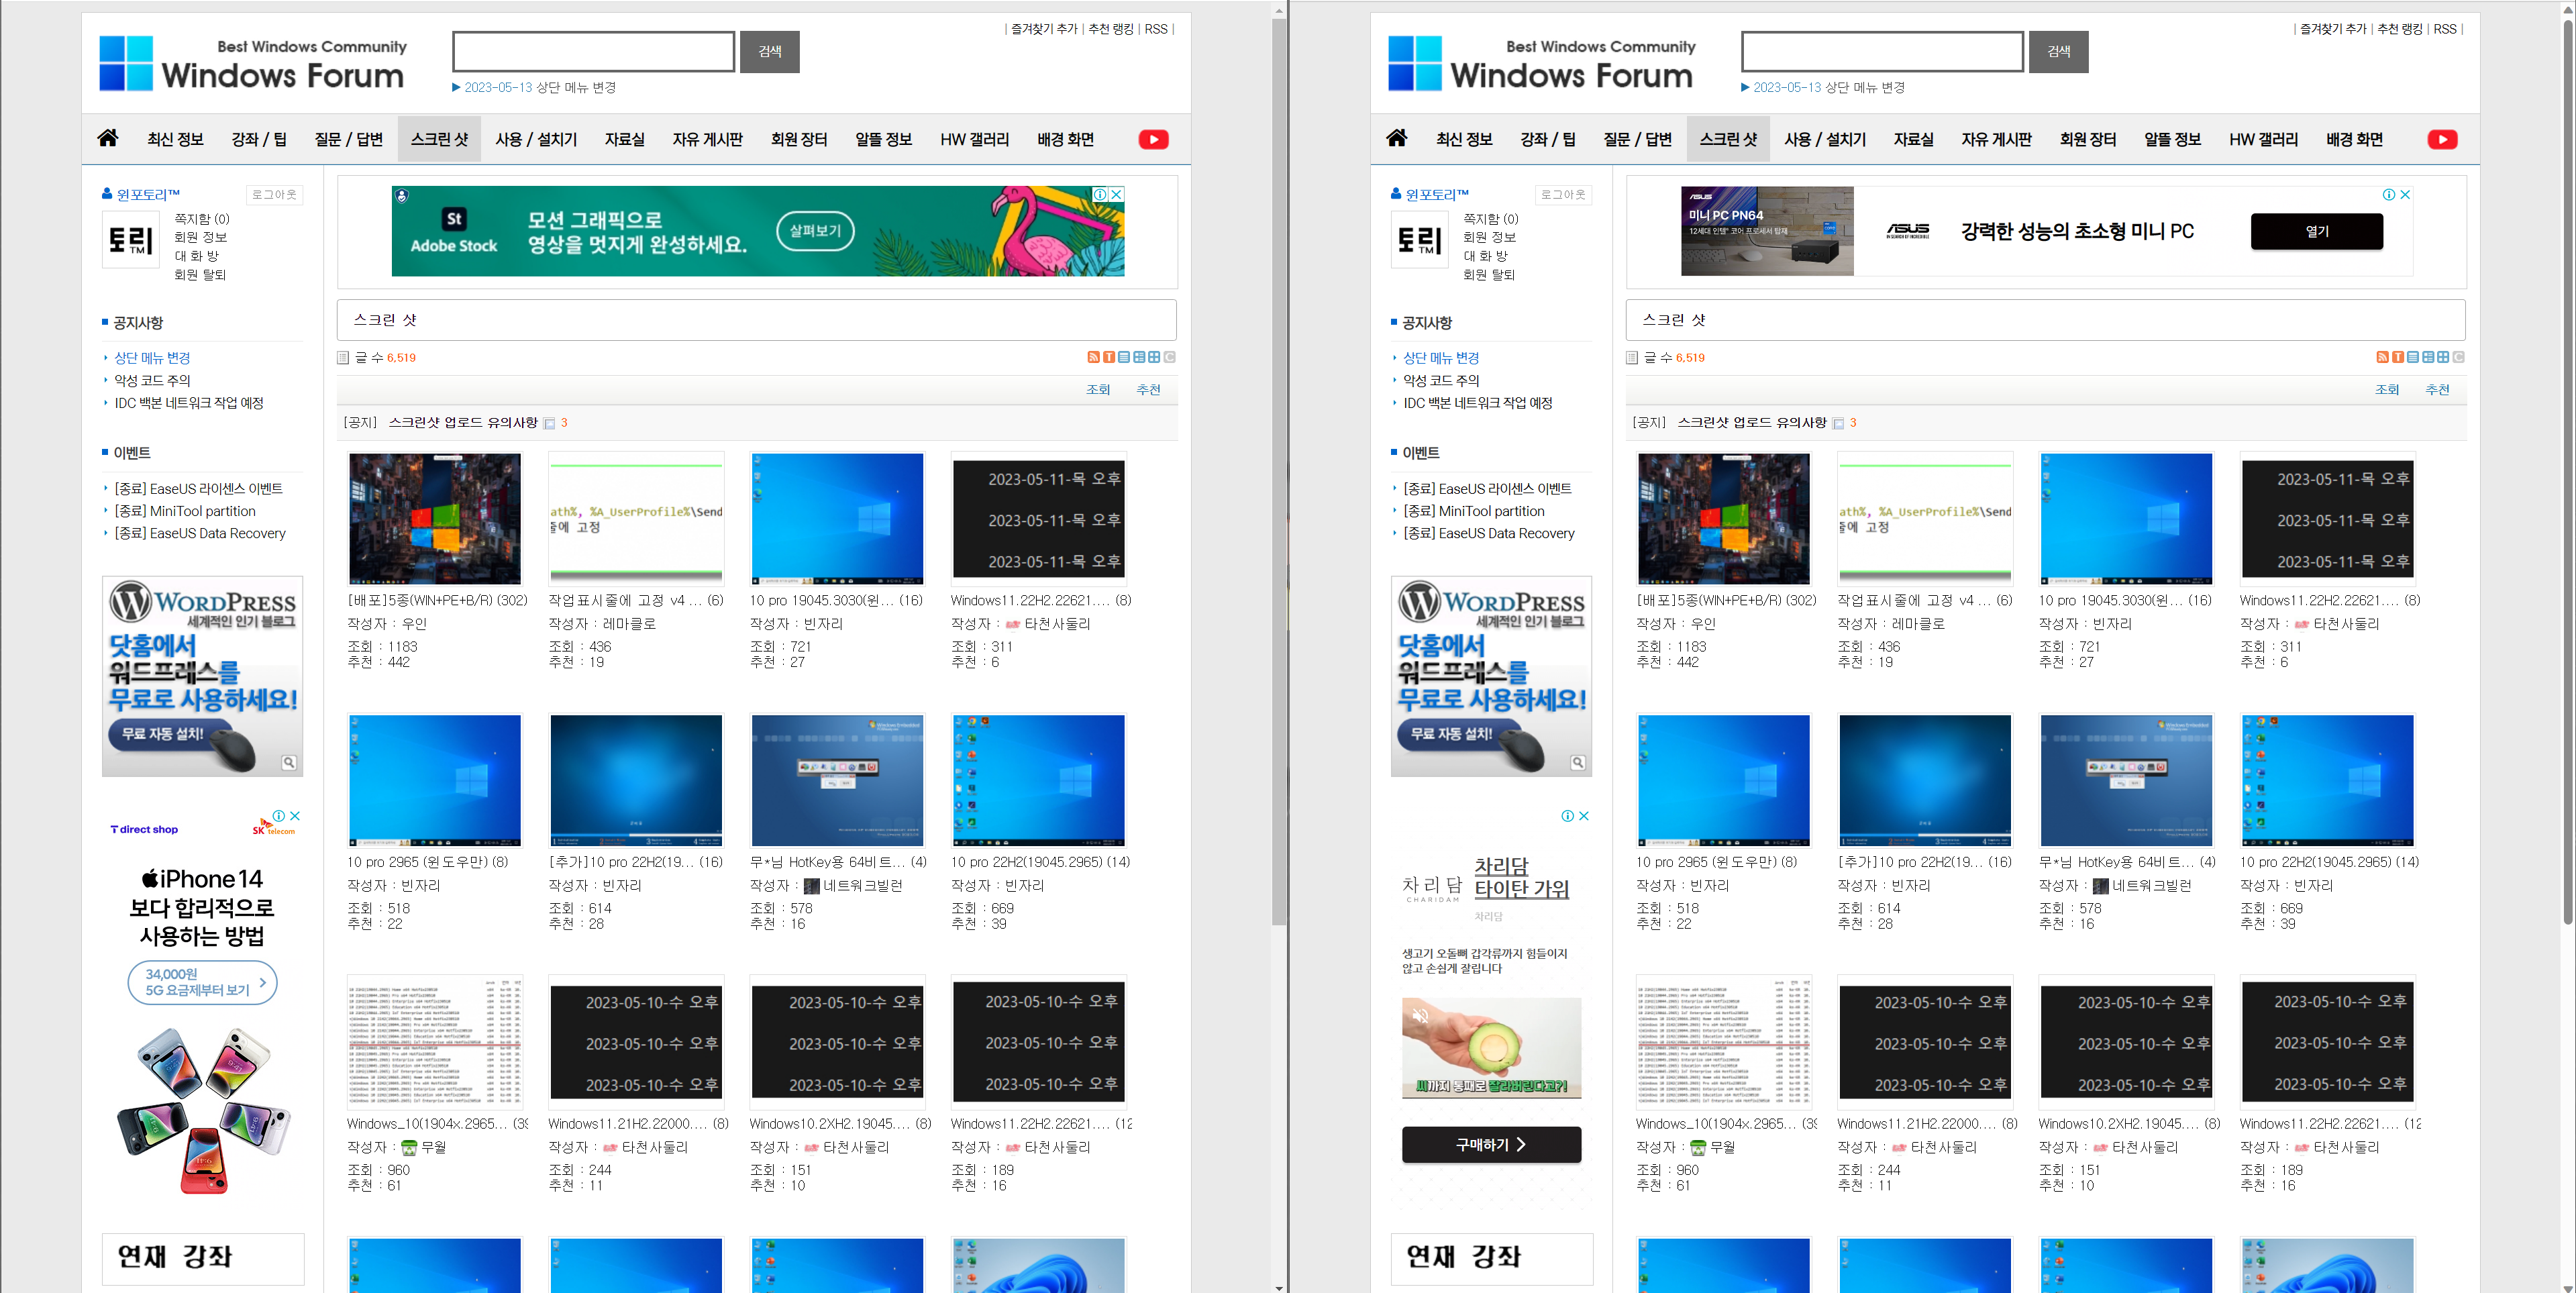2576x1293 pixels.
Task: Click 검색 search button in left window
Action: tap(769, 52)
